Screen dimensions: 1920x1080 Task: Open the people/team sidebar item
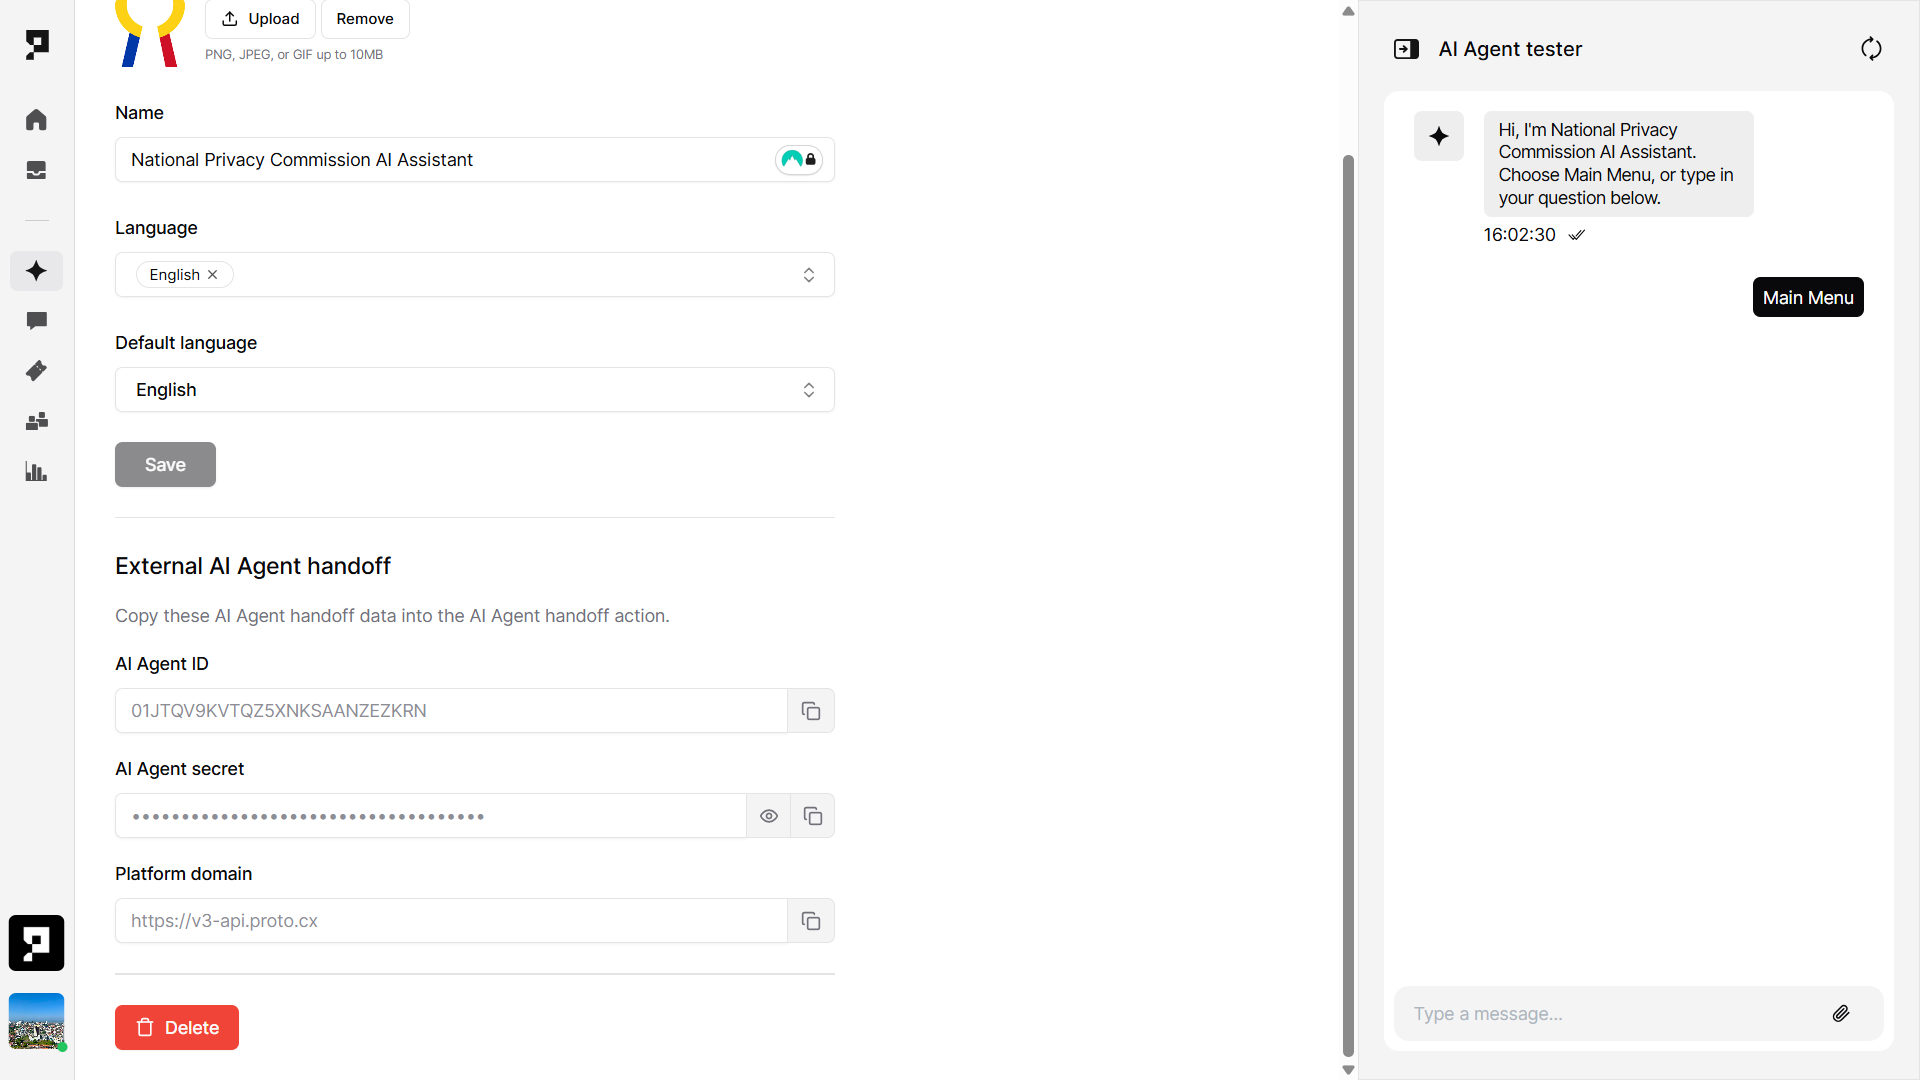(x=36, y=422)
